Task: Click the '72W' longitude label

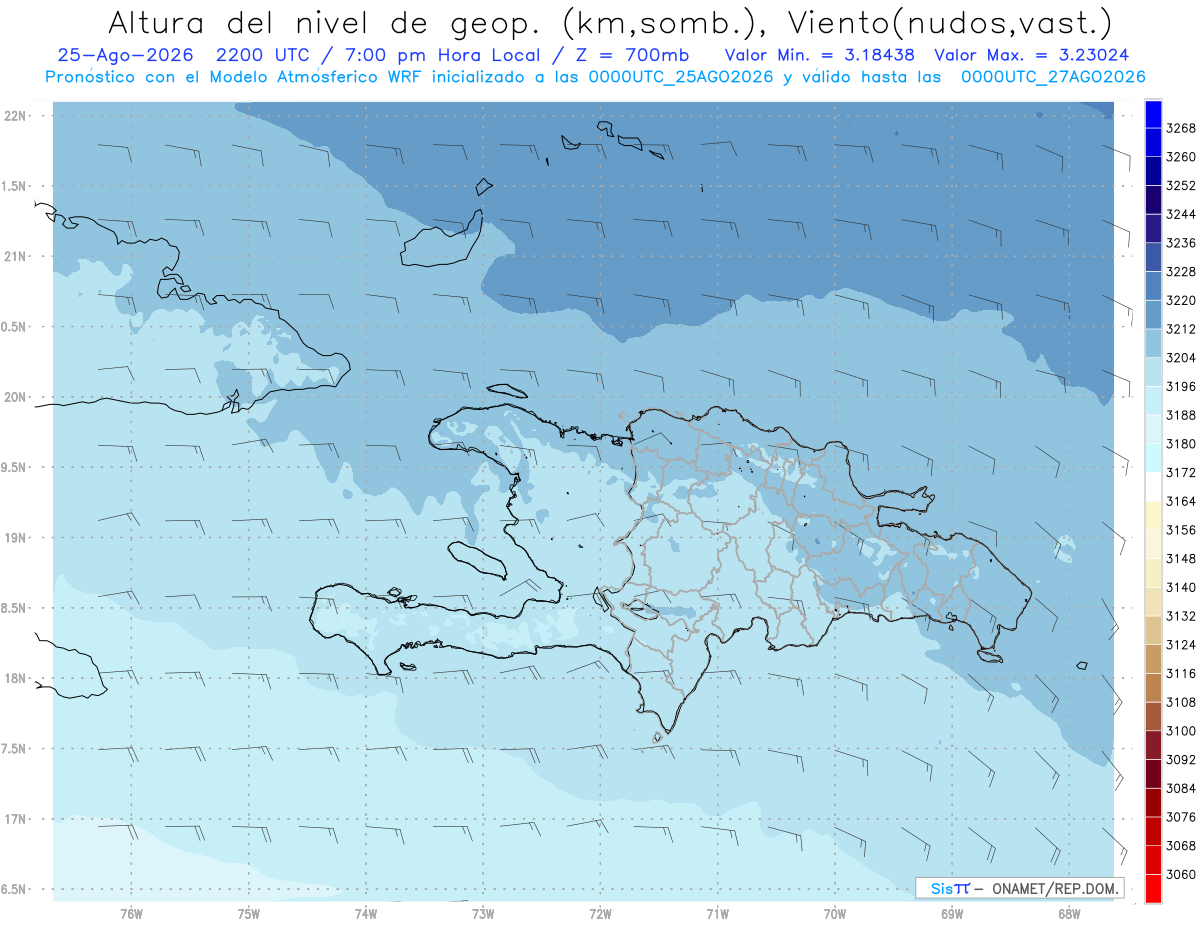Action: pyautogui.click(x=600, y=914)
